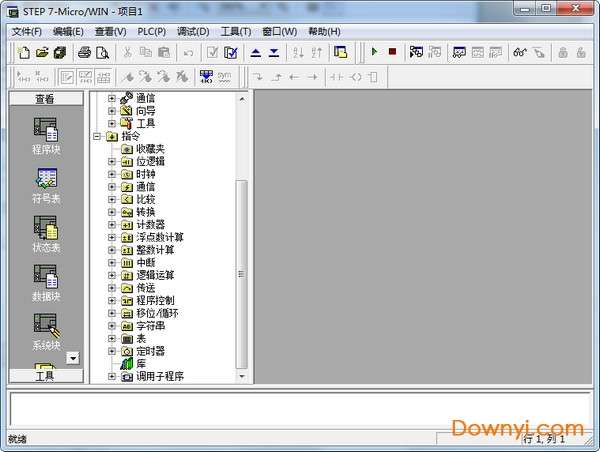Upload from PLC with up-arrow icon
The height and width of the screenshot is (452, 600).
(x=256, y=52)
